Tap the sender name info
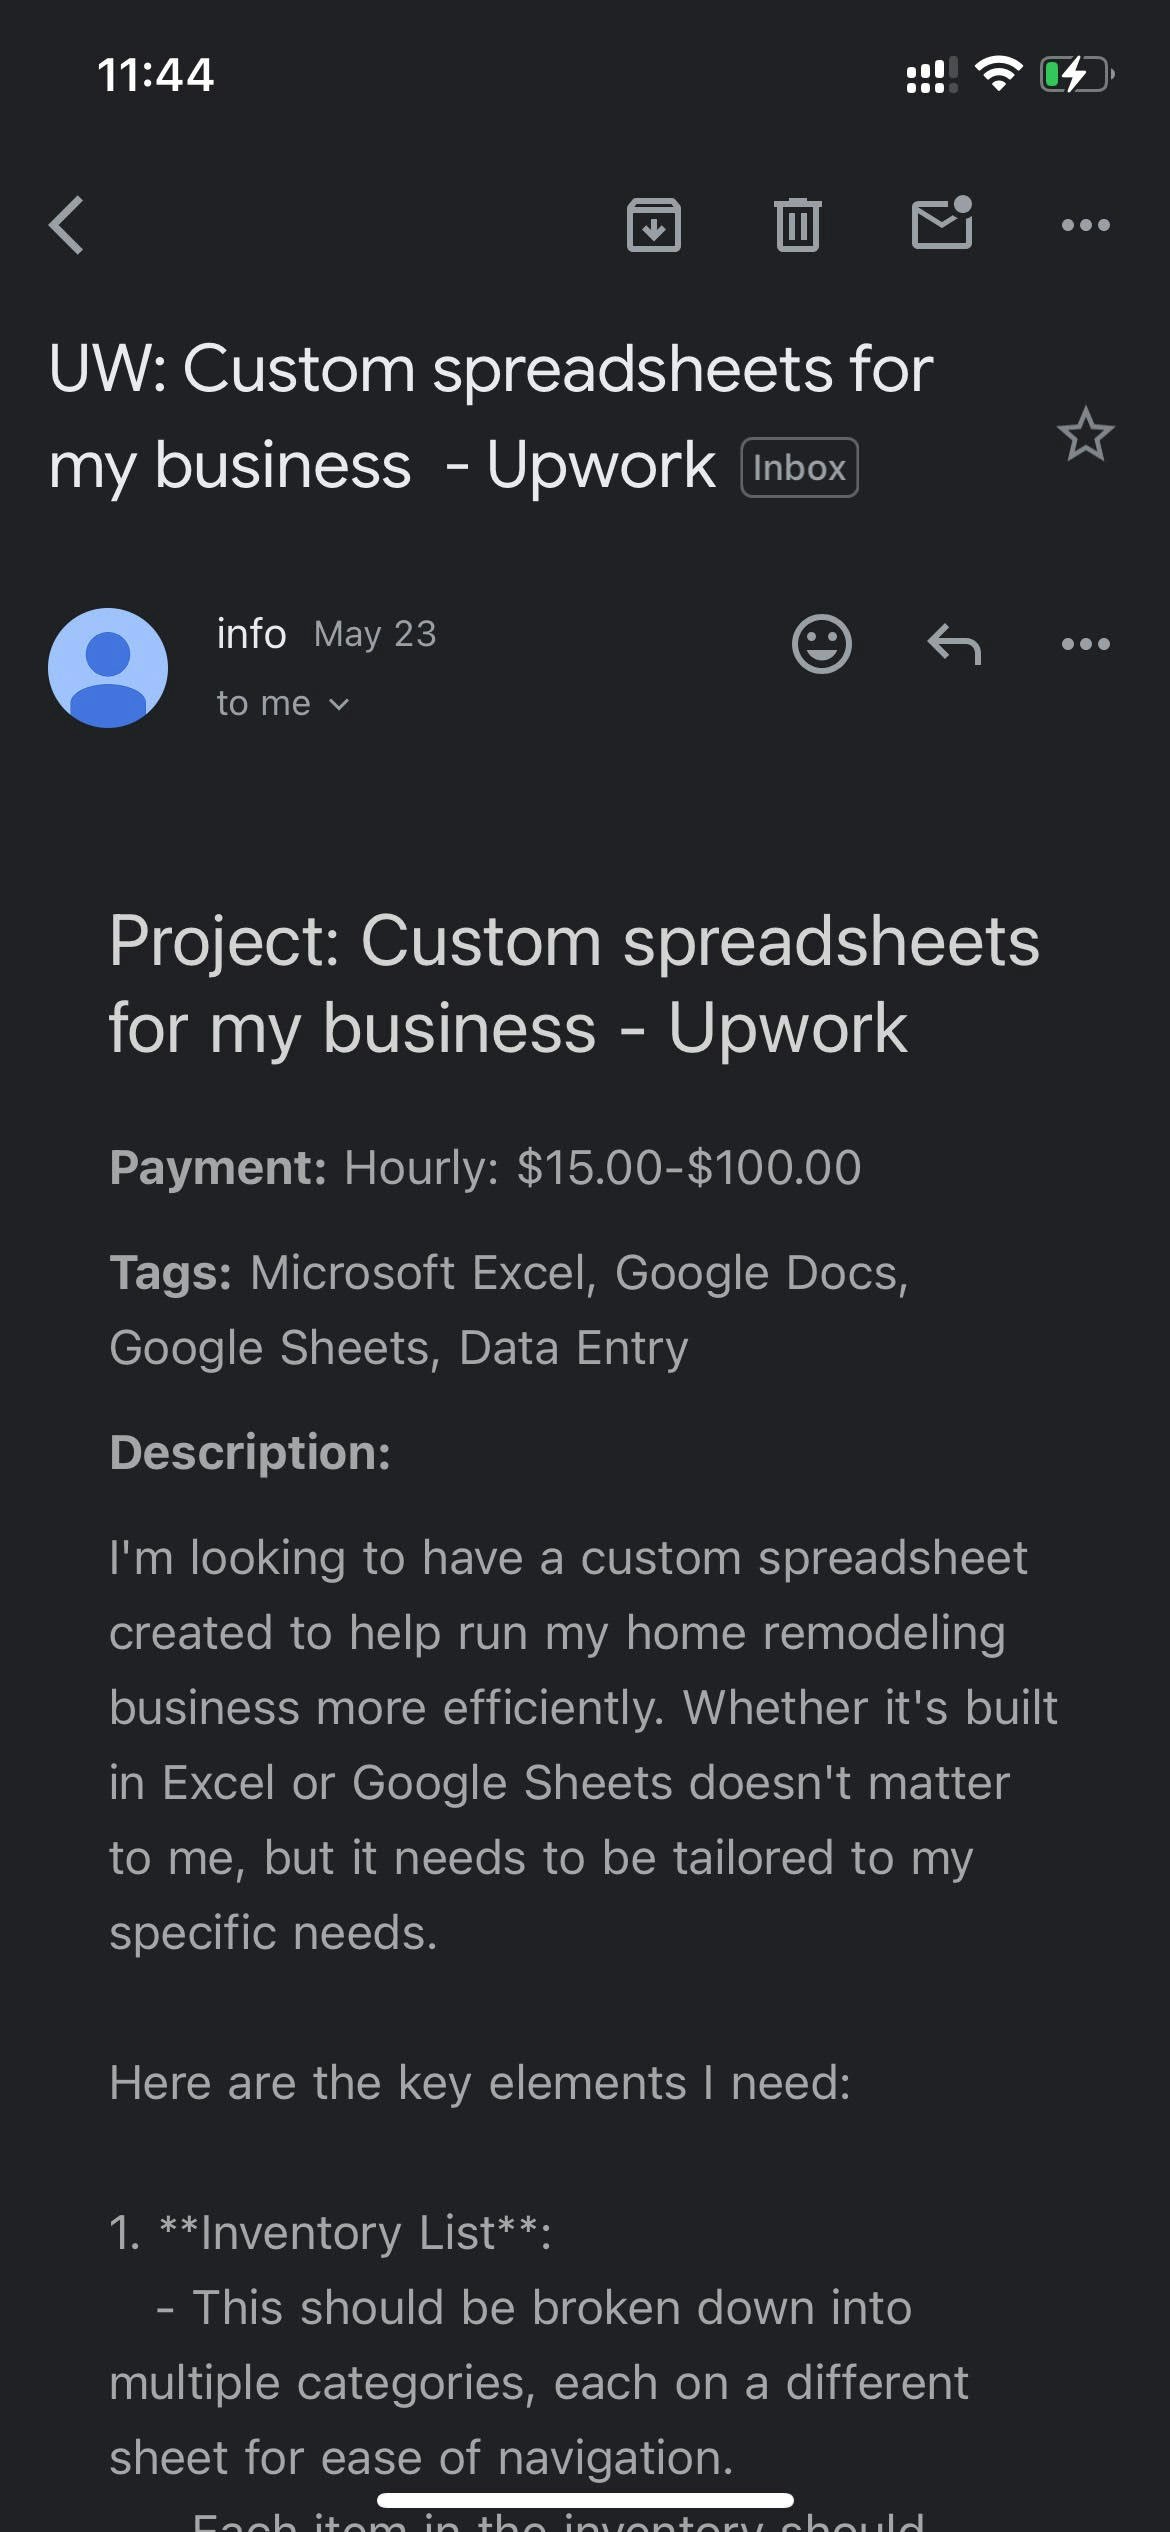 tap(251, 633)
